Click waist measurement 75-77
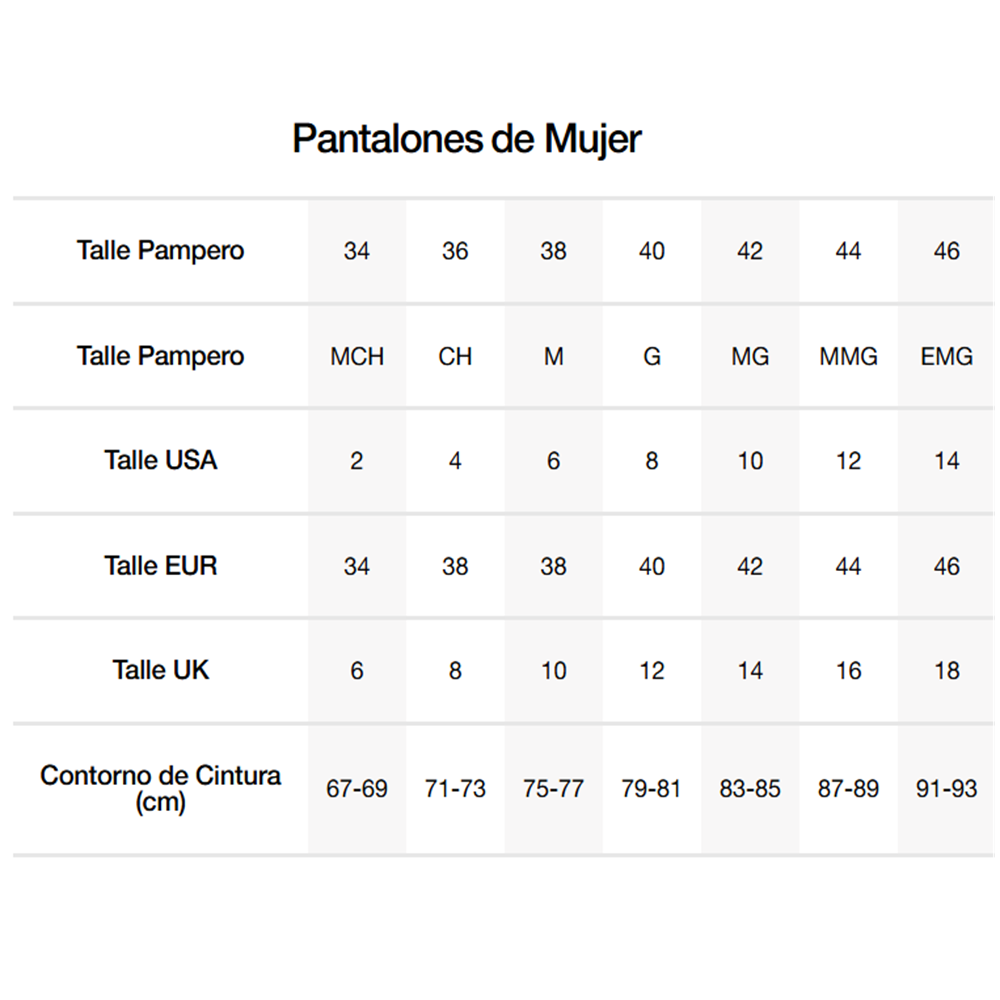Screen dimensions: 1000x1000 553,789
